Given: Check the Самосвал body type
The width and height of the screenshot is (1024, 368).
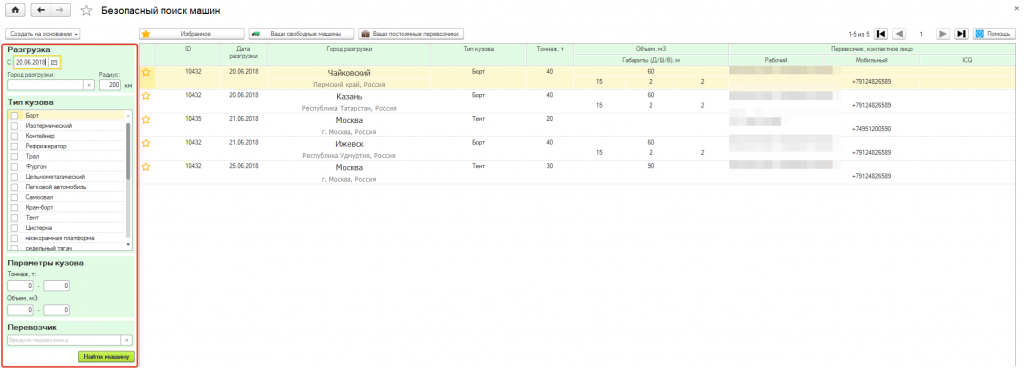Looking at the screenshot, I should 14,197.
